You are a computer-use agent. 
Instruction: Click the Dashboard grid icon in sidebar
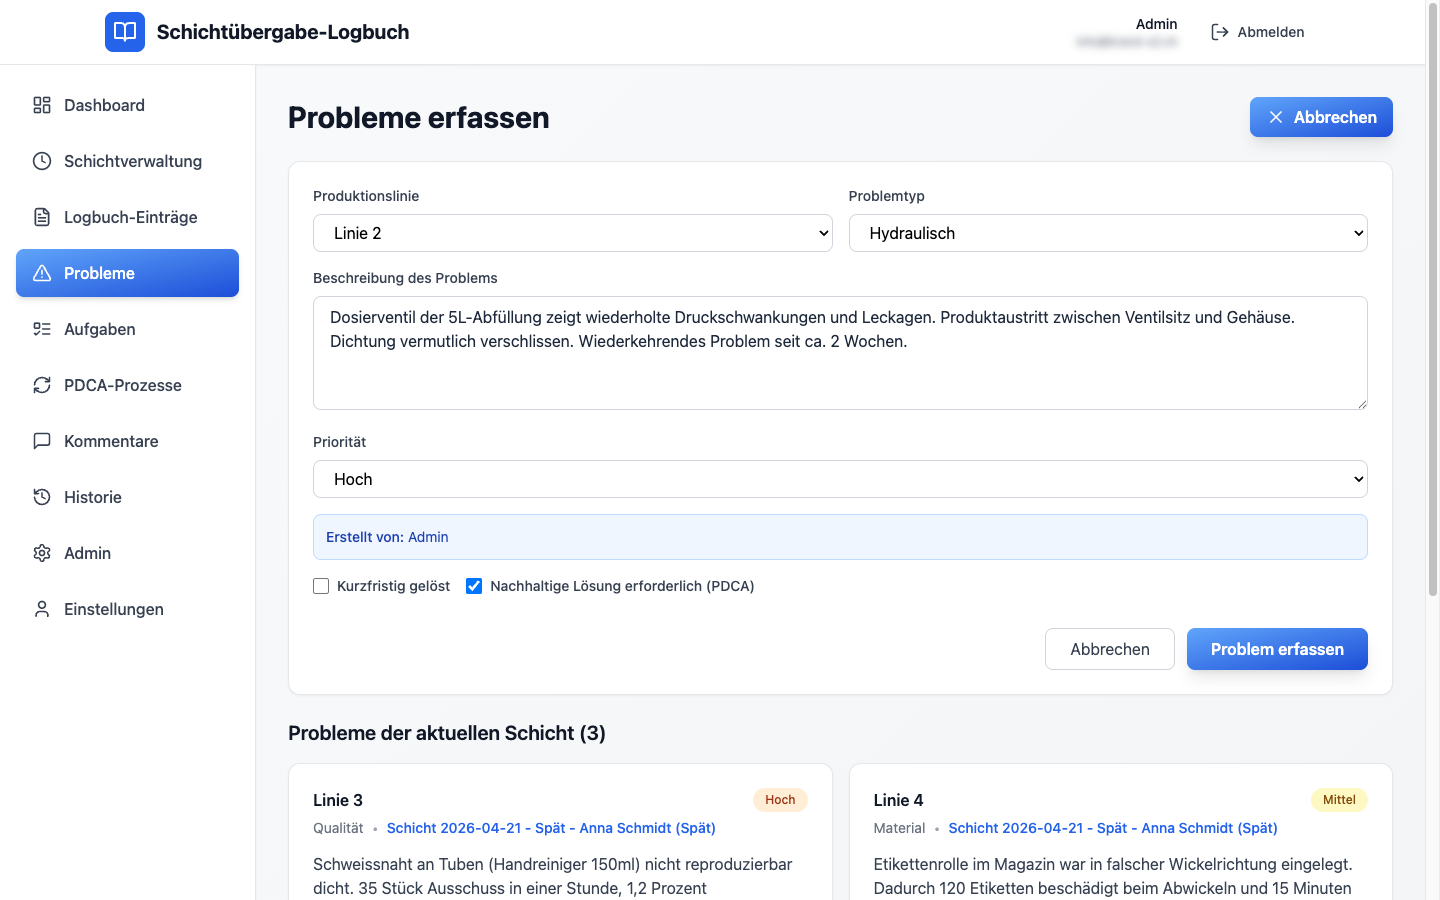coord(42,105)
